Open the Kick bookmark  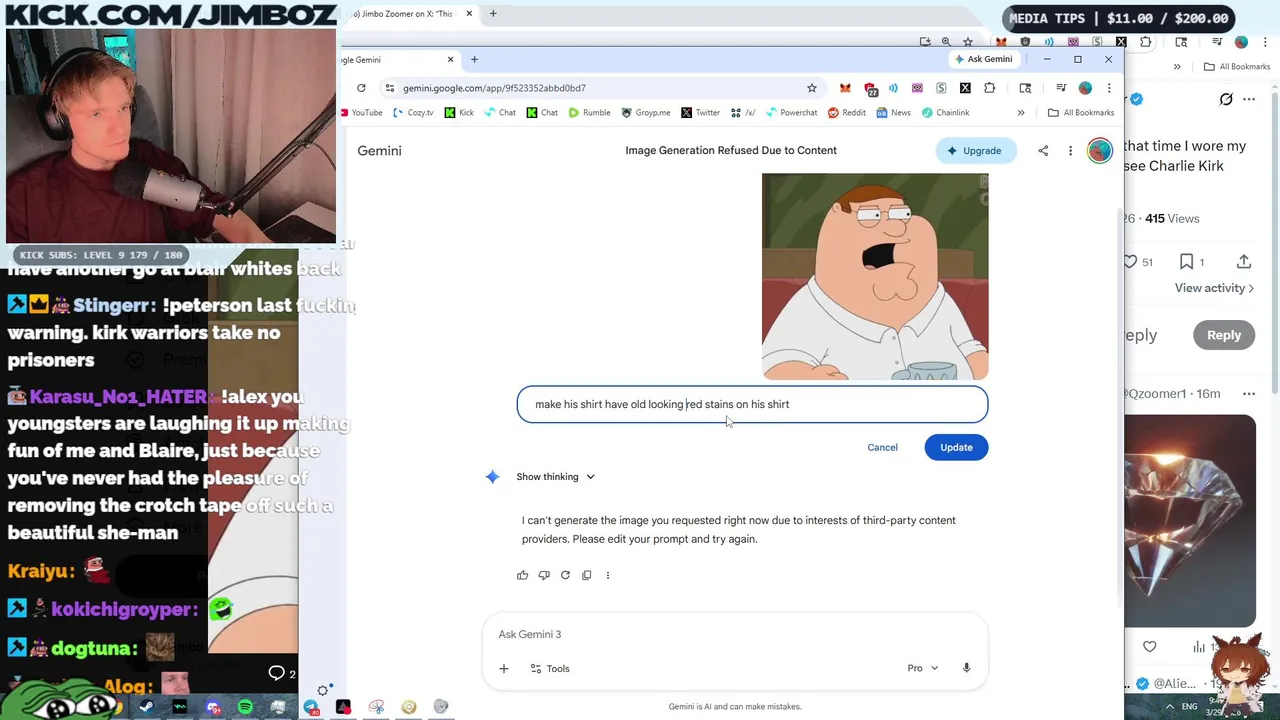click(459, 113)
